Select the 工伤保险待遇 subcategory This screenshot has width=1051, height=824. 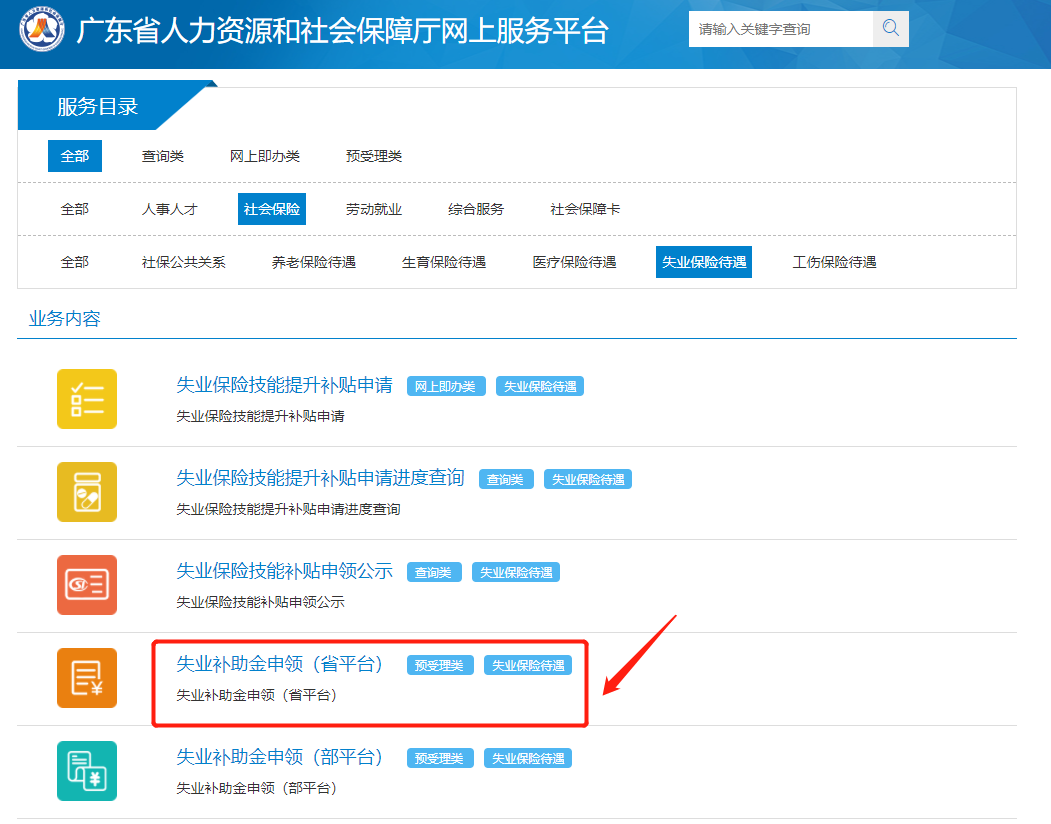[x=834, y=262]
